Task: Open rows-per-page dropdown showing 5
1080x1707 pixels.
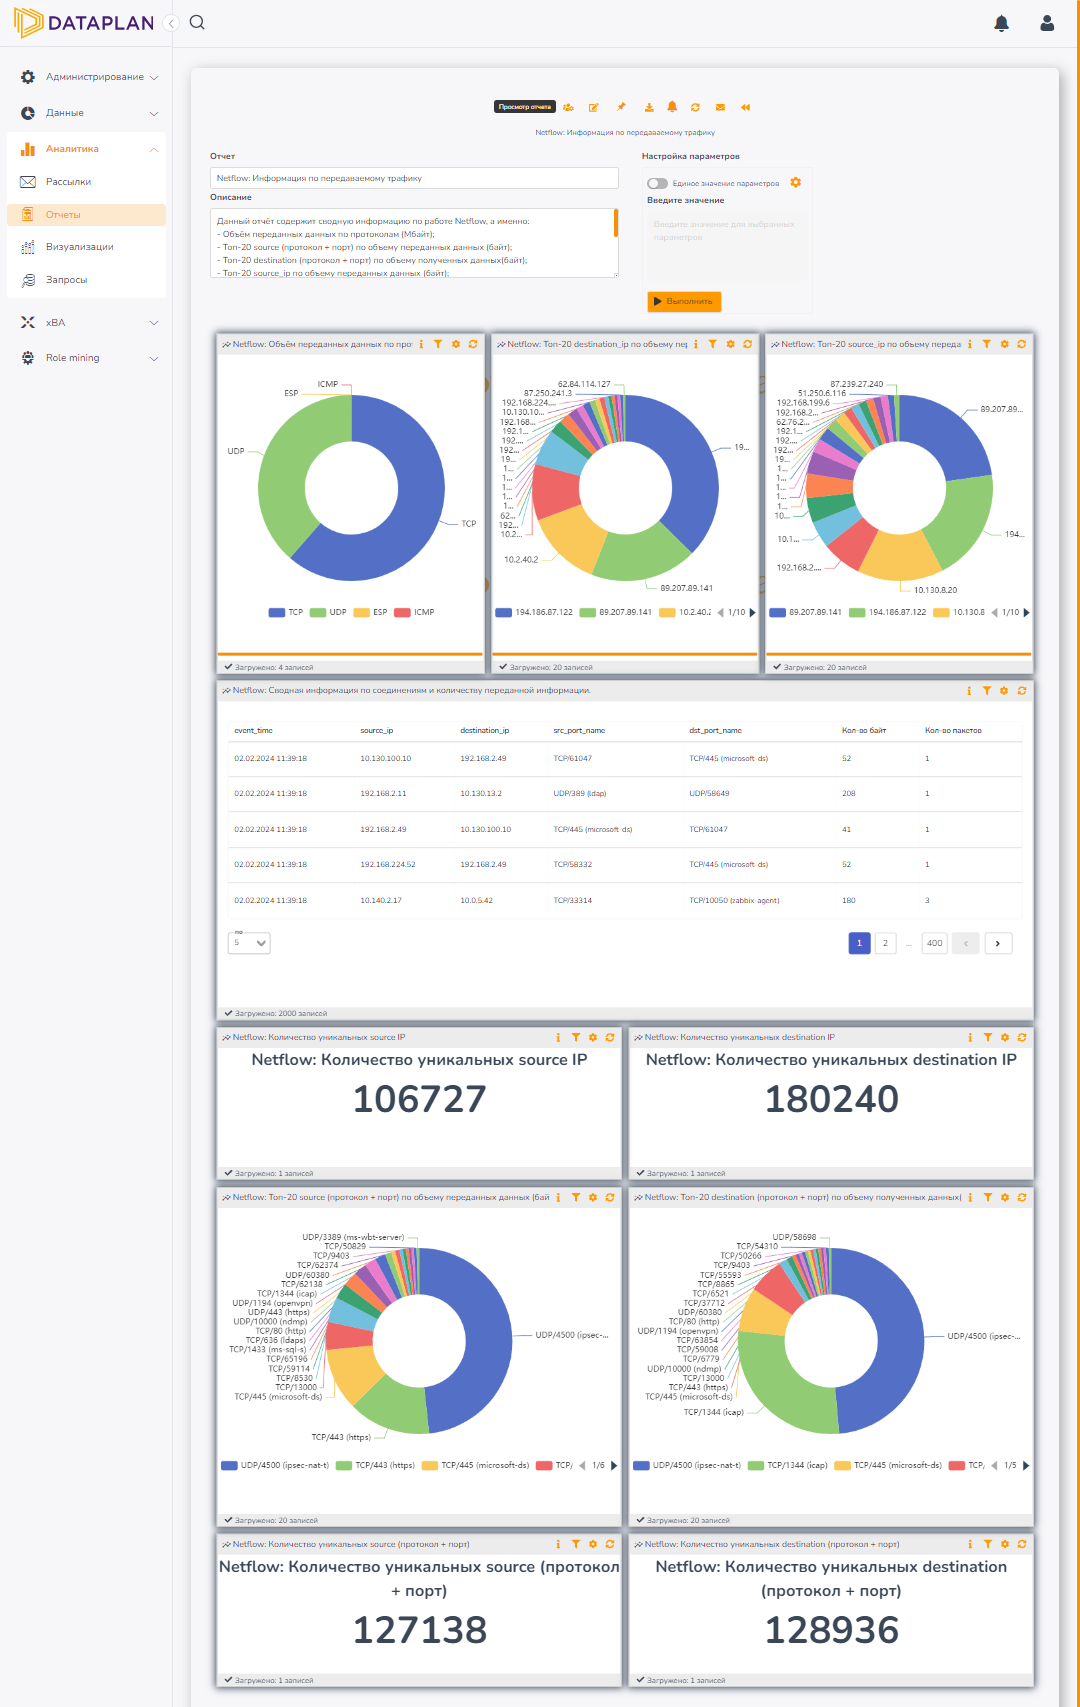Action: (x=249, y=942)
